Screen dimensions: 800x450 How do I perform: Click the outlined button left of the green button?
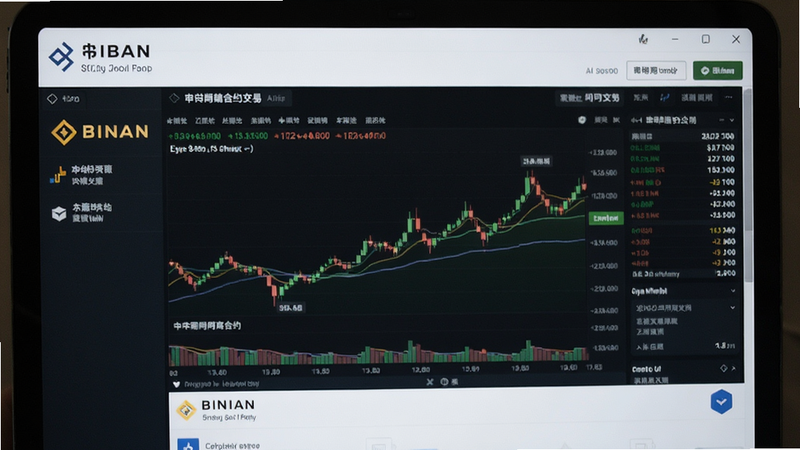coord(656,70)
